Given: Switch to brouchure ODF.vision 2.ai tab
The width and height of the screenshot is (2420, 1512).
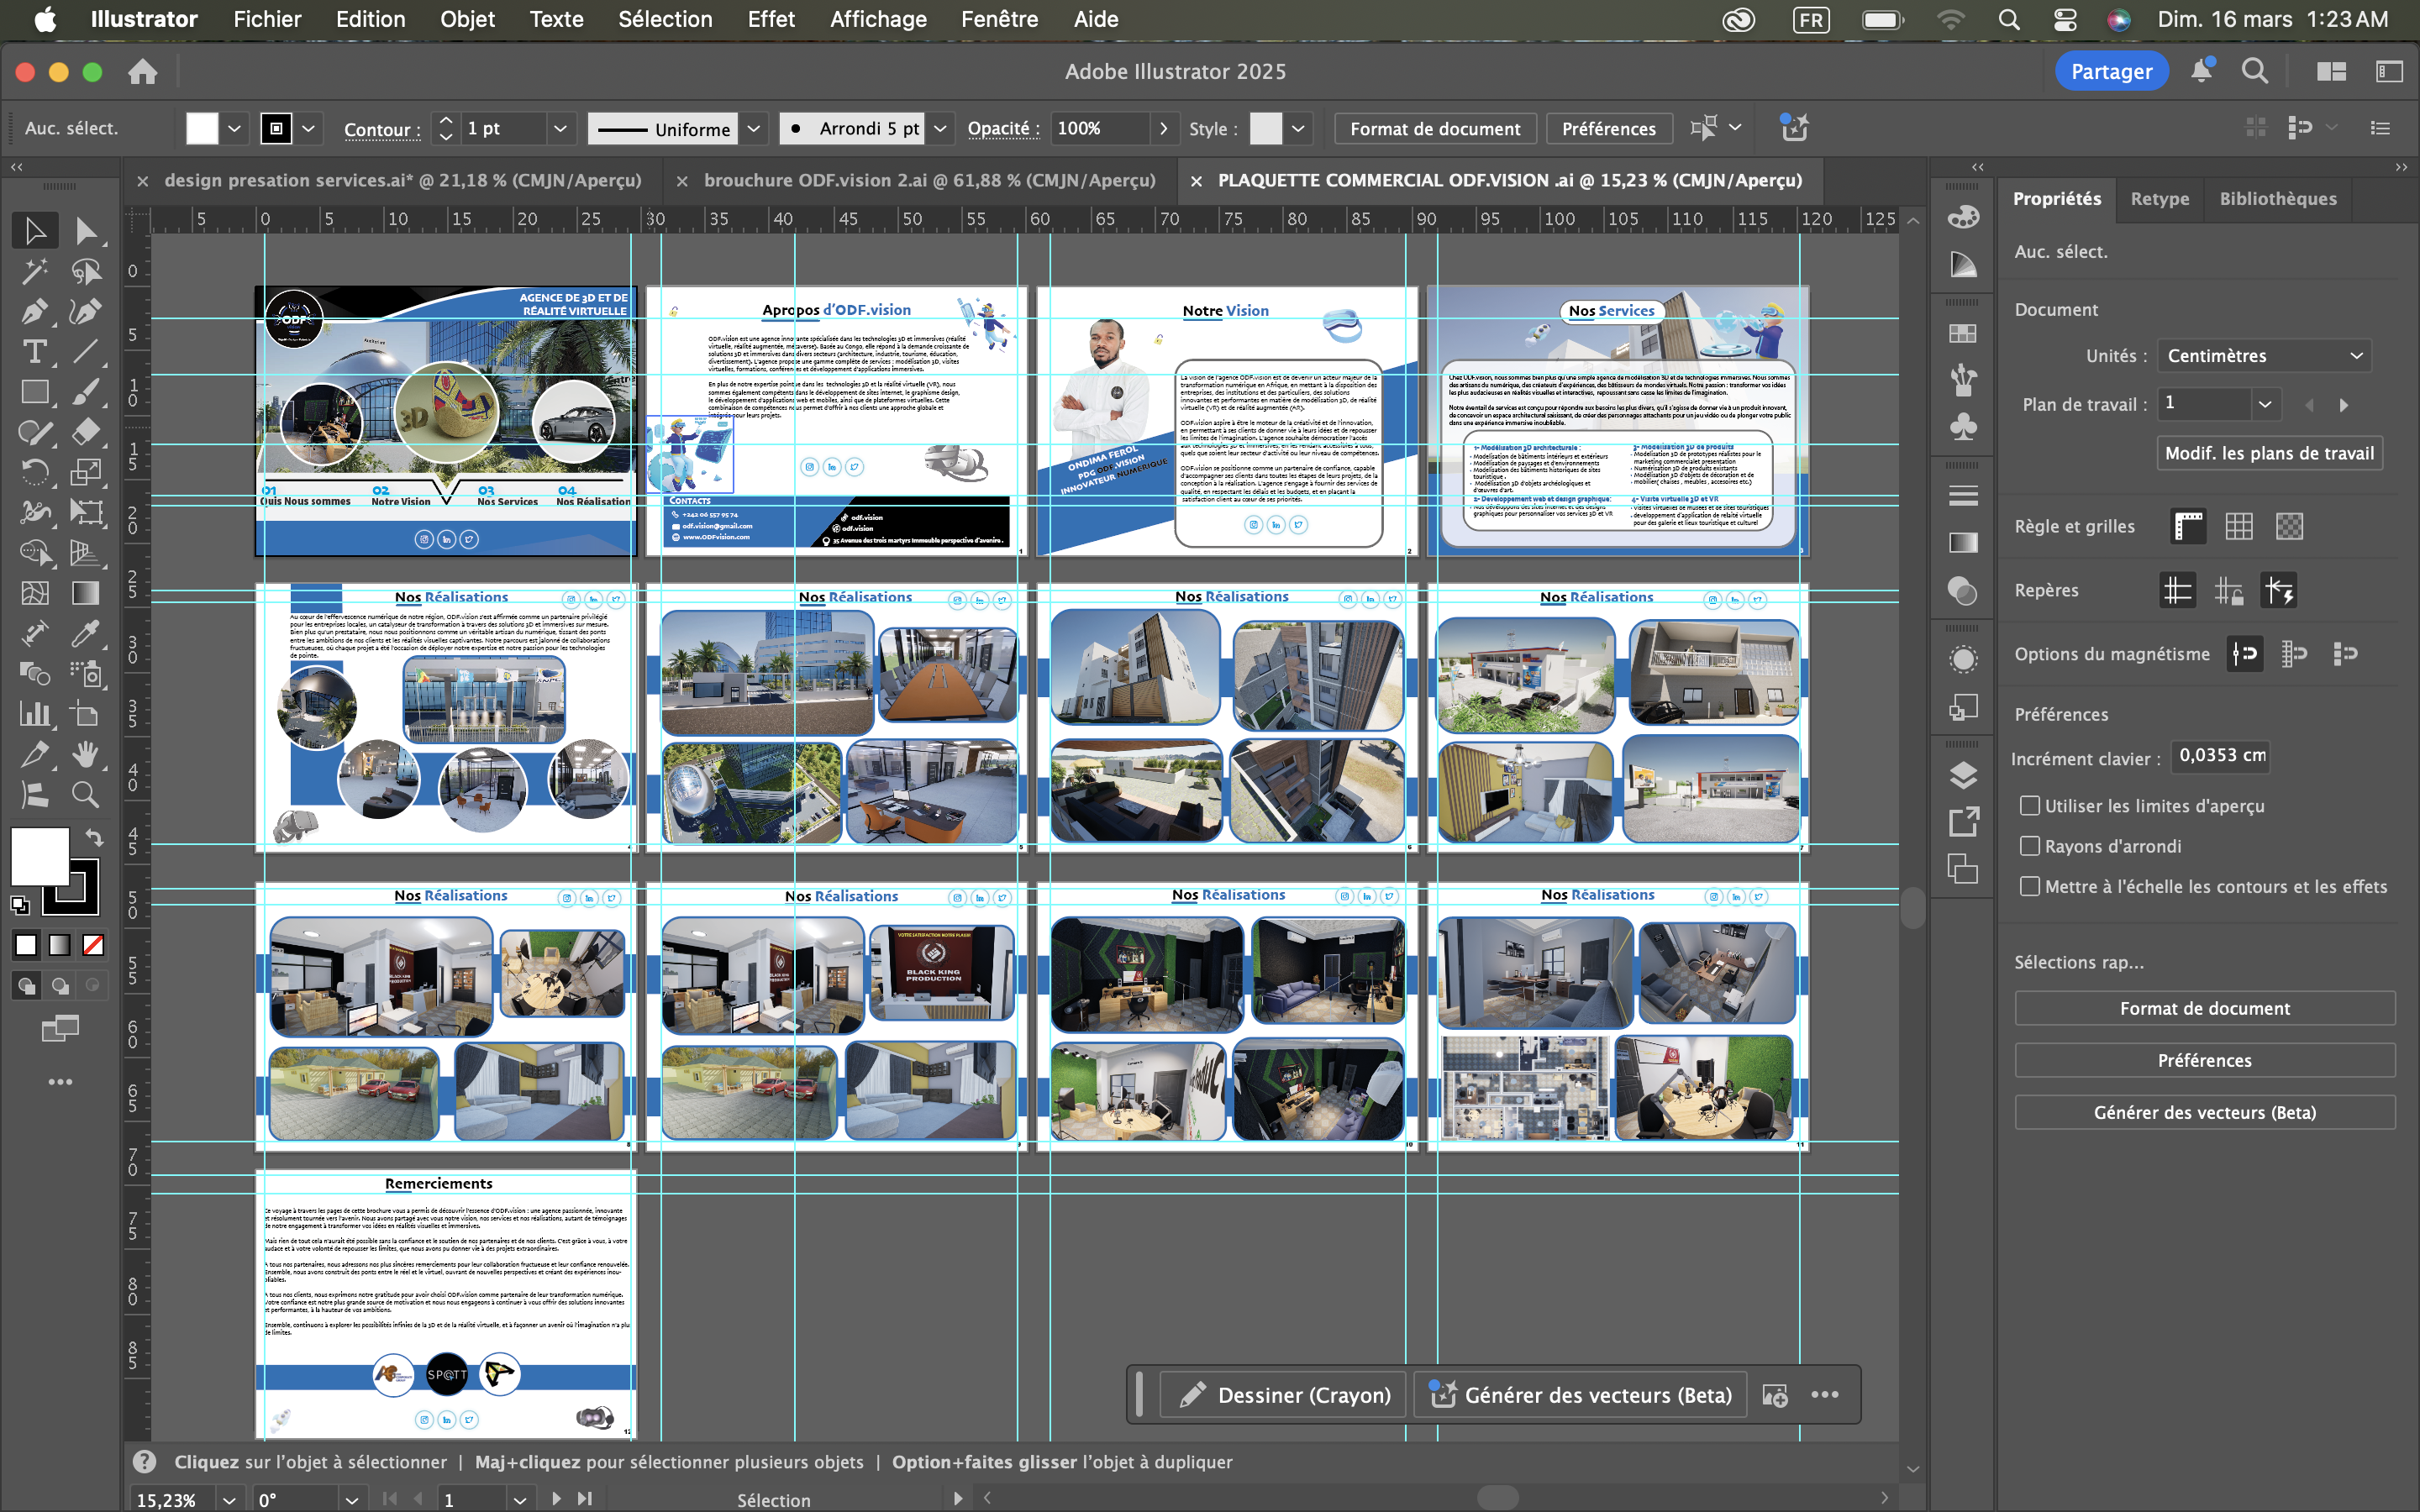Looking at the screenshot, I should pos(929,180).
